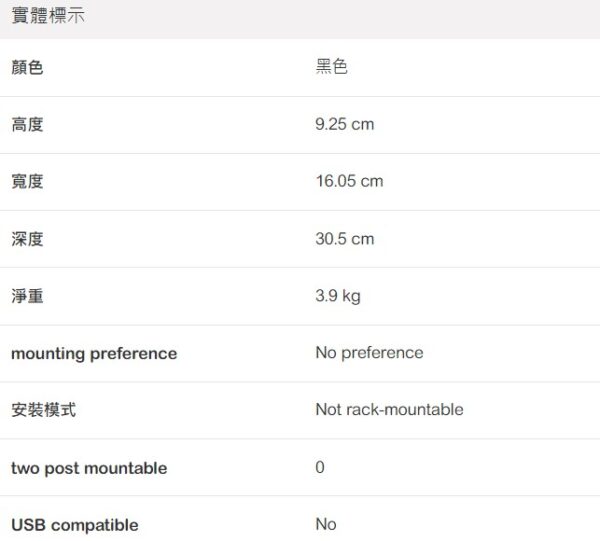Select the 顏色 row label
Screen dimensions: 600x541
click(x=27, y=68)
